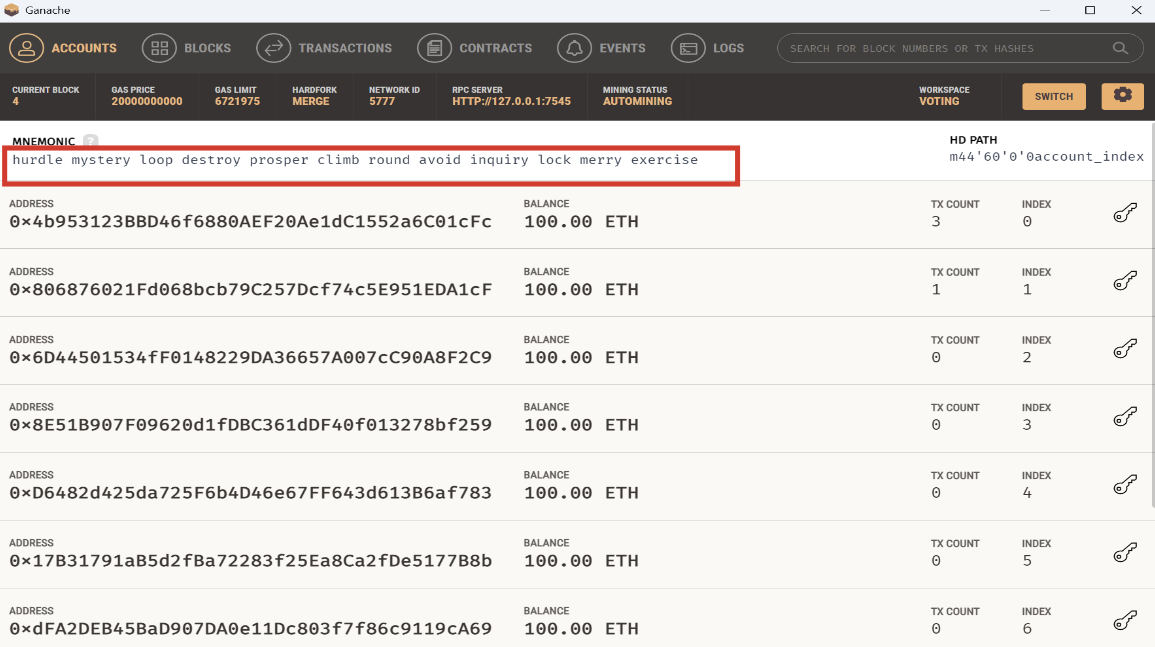Click the Transactions arrows icon
Image resolution: width=1155 pixels, height=647 pixels.
[273, 49]
